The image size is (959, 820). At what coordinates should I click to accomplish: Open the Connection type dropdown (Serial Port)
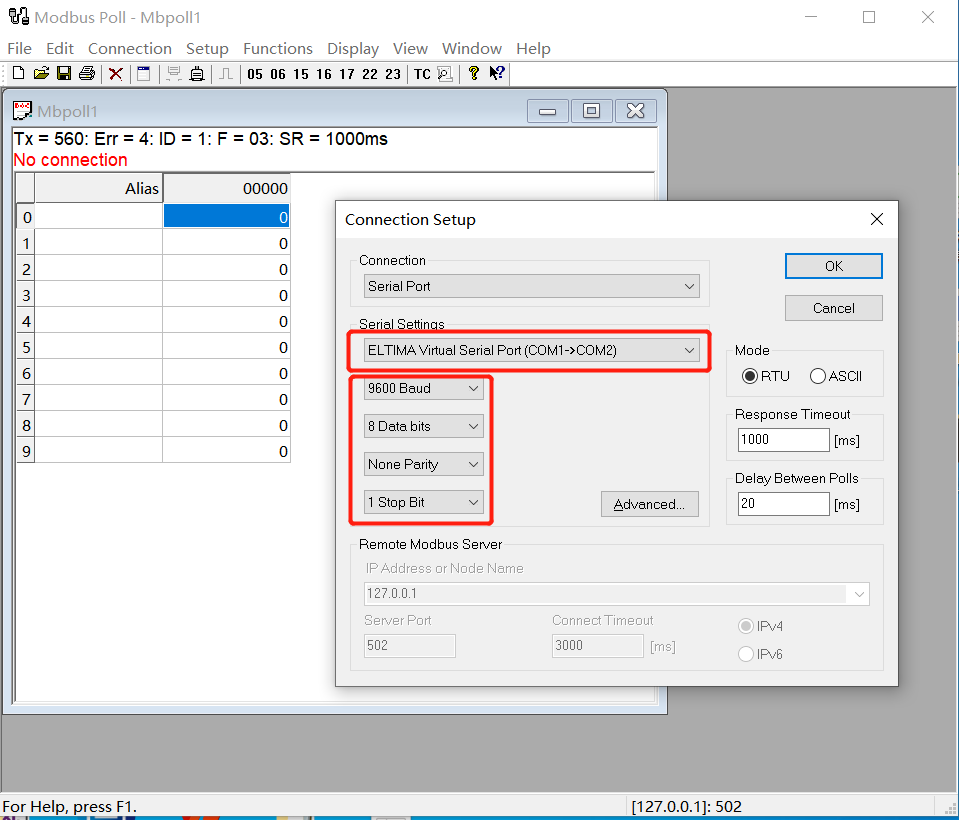(x=531, y=286)
